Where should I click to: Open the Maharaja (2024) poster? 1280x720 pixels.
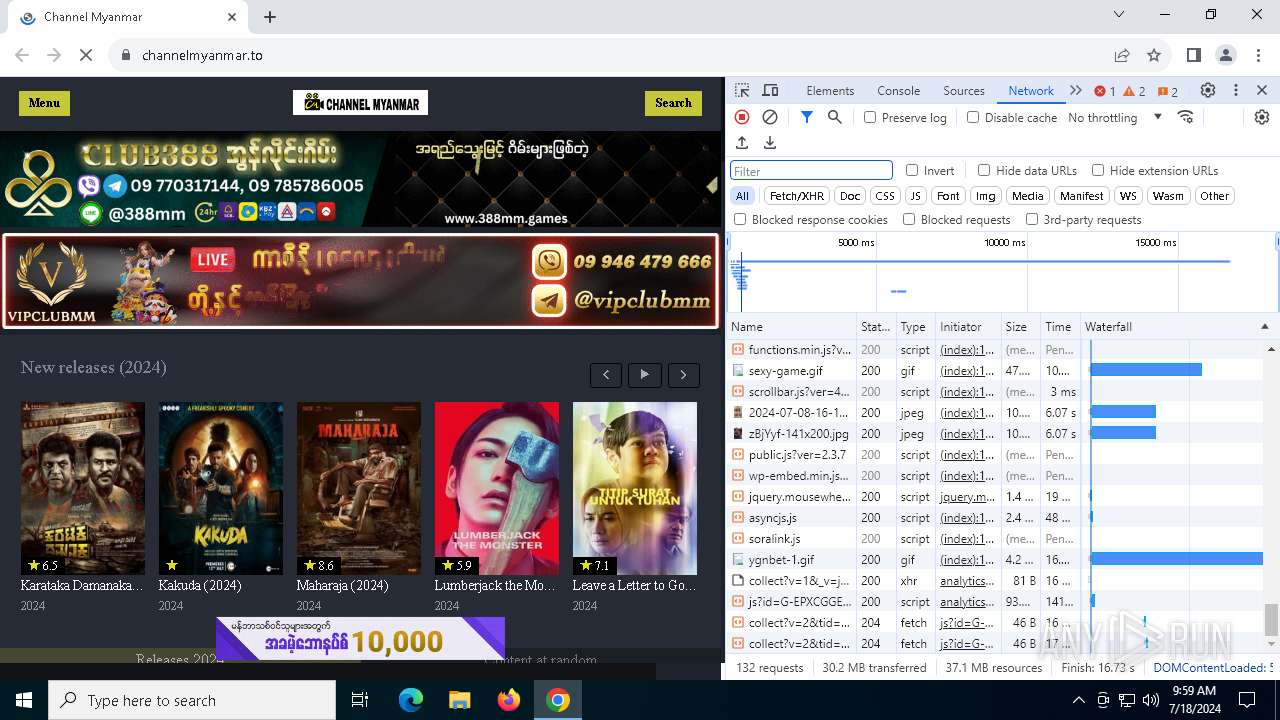pyautogui.click(x=359, y=488)
